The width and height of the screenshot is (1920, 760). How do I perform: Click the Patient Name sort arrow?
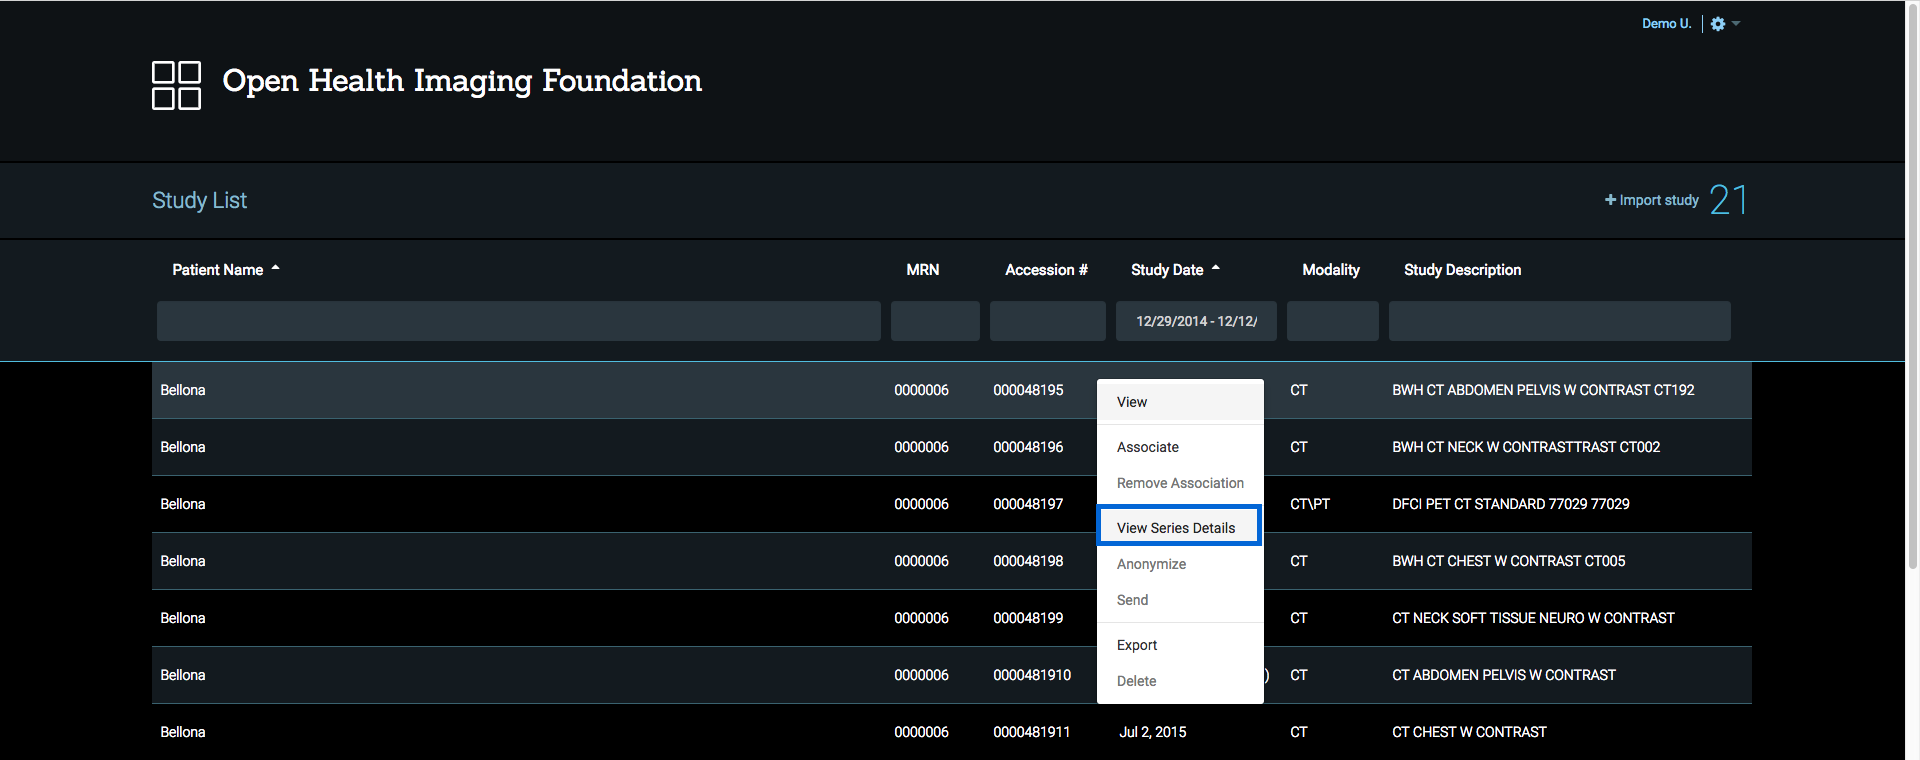coord(276,268)
